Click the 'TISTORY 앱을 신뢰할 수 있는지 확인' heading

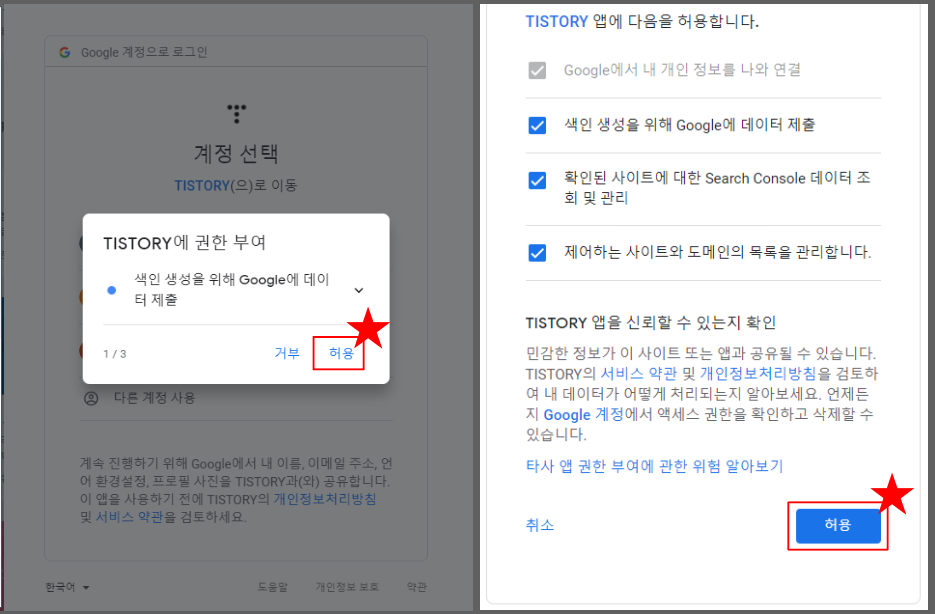651,323
